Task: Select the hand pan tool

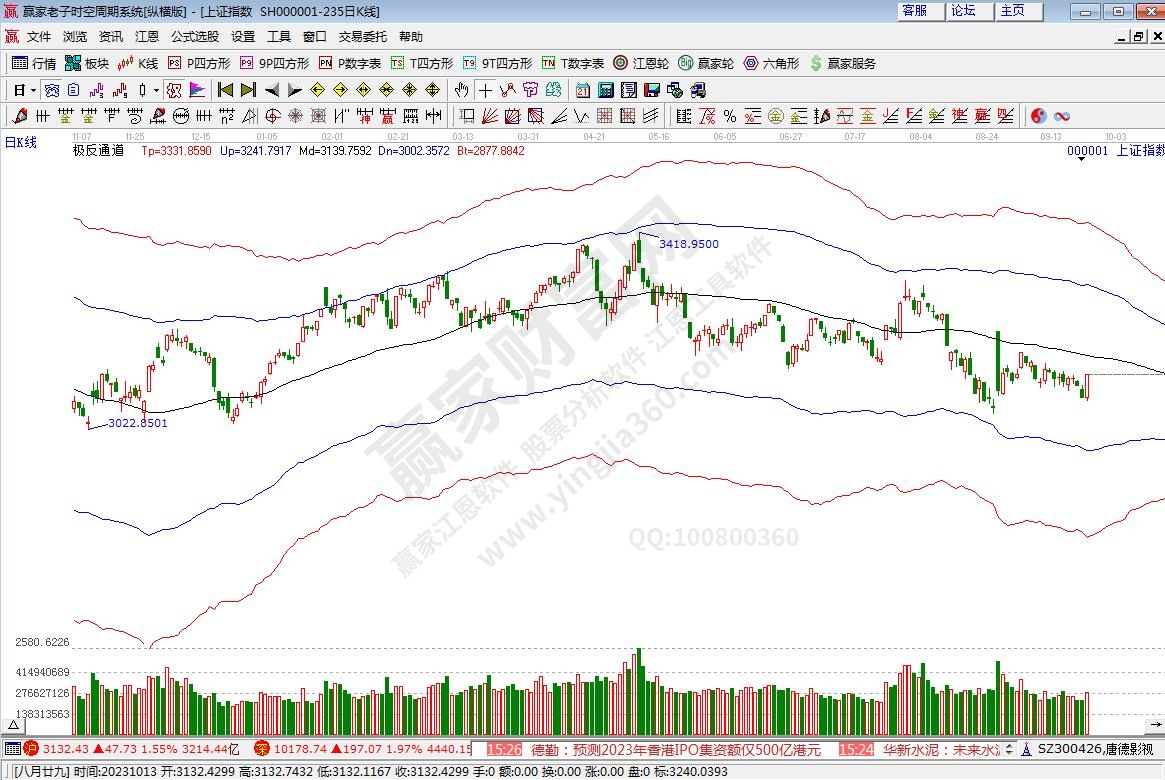Action: [461, 89]
